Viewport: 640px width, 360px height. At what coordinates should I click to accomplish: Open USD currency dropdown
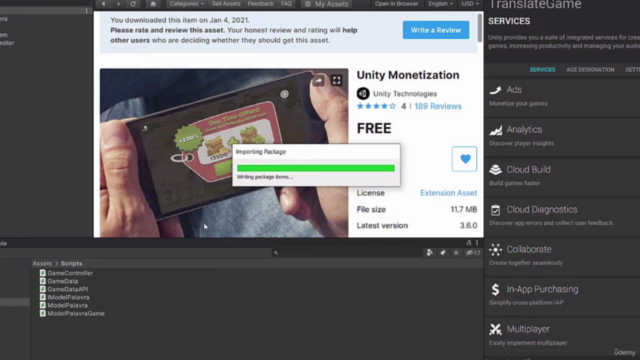pos(470,4)
